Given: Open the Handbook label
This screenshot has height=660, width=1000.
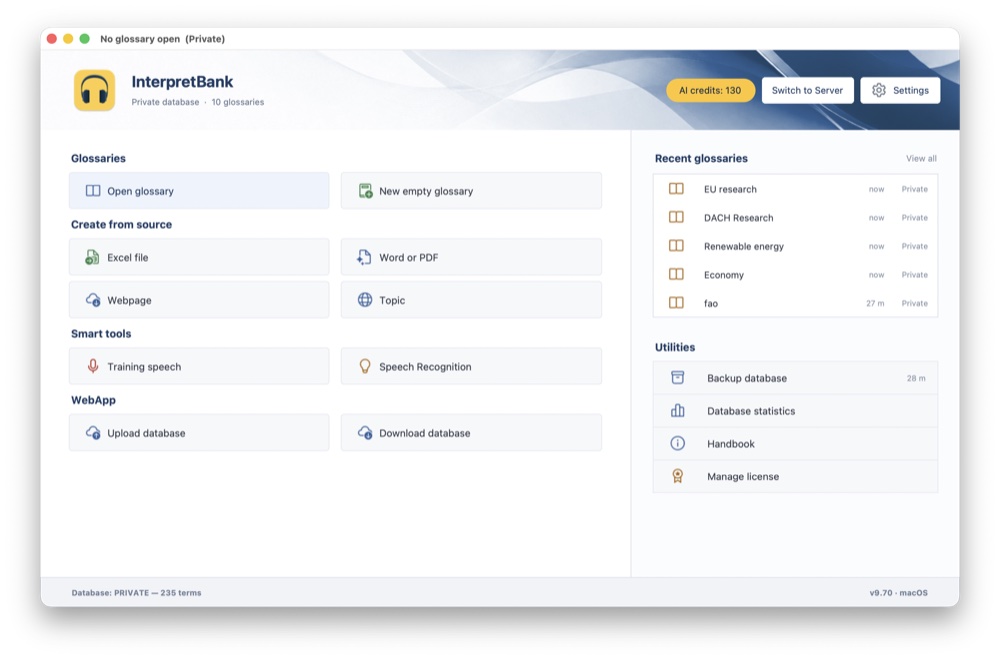Looking at the screenshot, I should pyautogui.click(x=731, y=444).
